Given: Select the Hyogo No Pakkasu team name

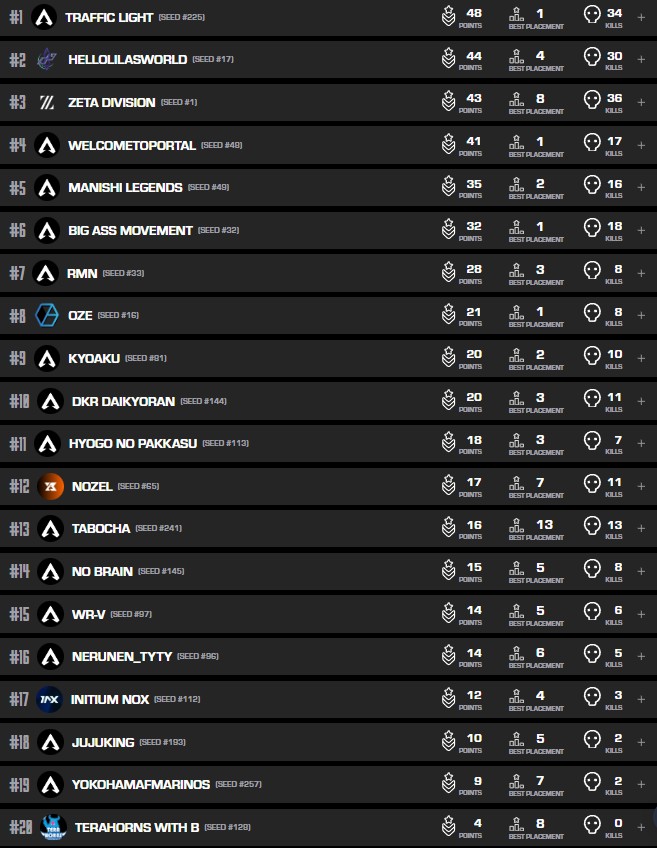Looking at the screenshot, I should coord(132,443).
